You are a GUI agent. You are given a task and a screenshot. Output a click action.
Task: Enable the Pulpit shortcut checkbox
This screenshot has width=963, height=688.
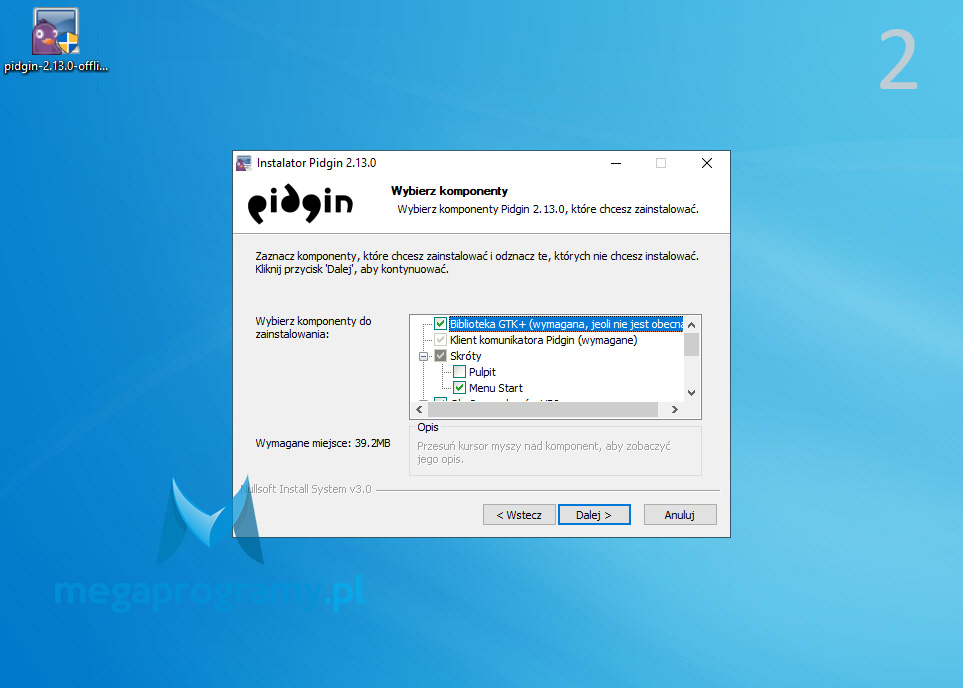pyautogui.click(x=459, y=372)
